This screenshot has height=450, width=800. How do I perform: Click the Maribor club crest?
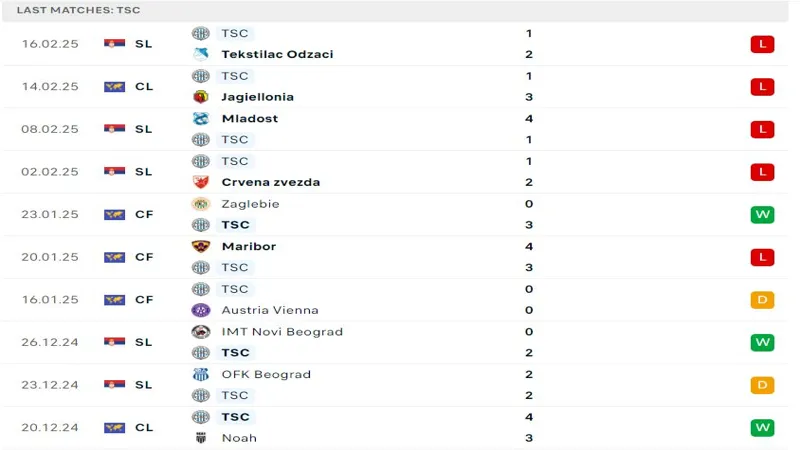click(201, 246)
